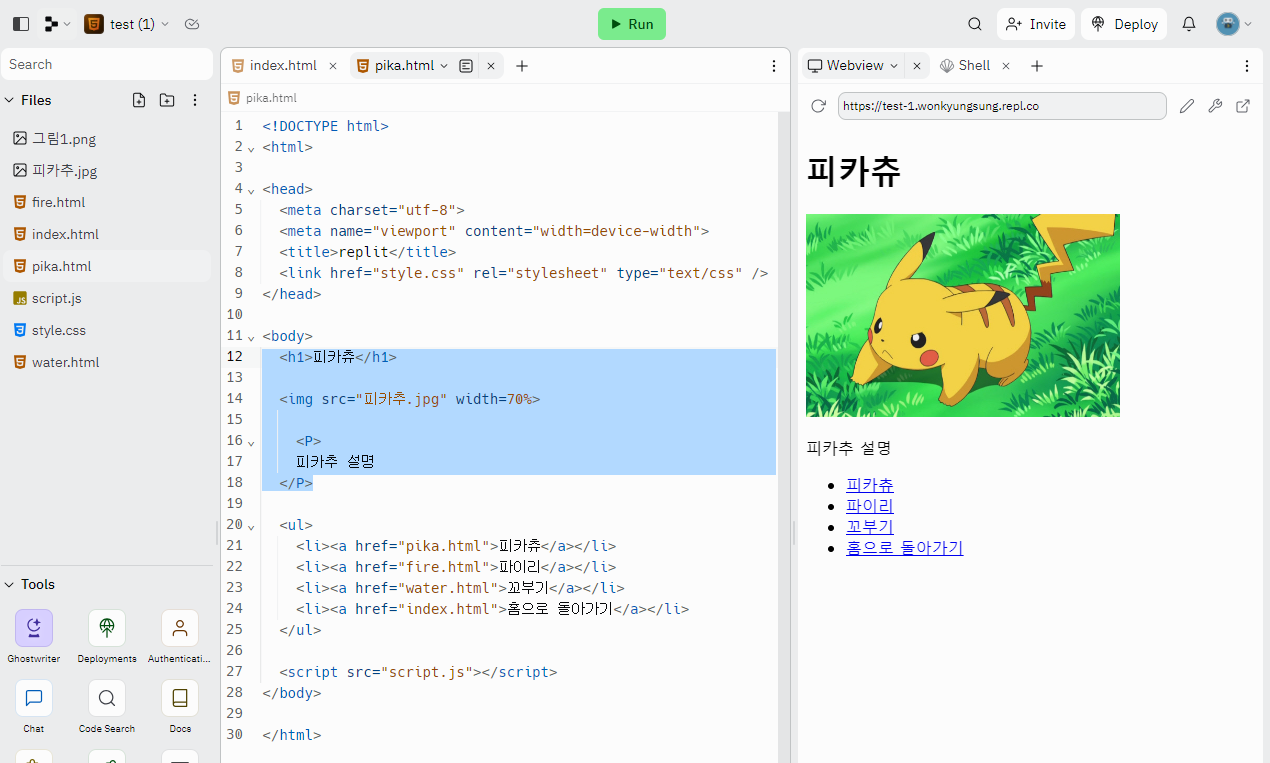This screenshot has height=763, width=1270.
Task: Open the editor pane options menu
Action: [x=774, y=66]
